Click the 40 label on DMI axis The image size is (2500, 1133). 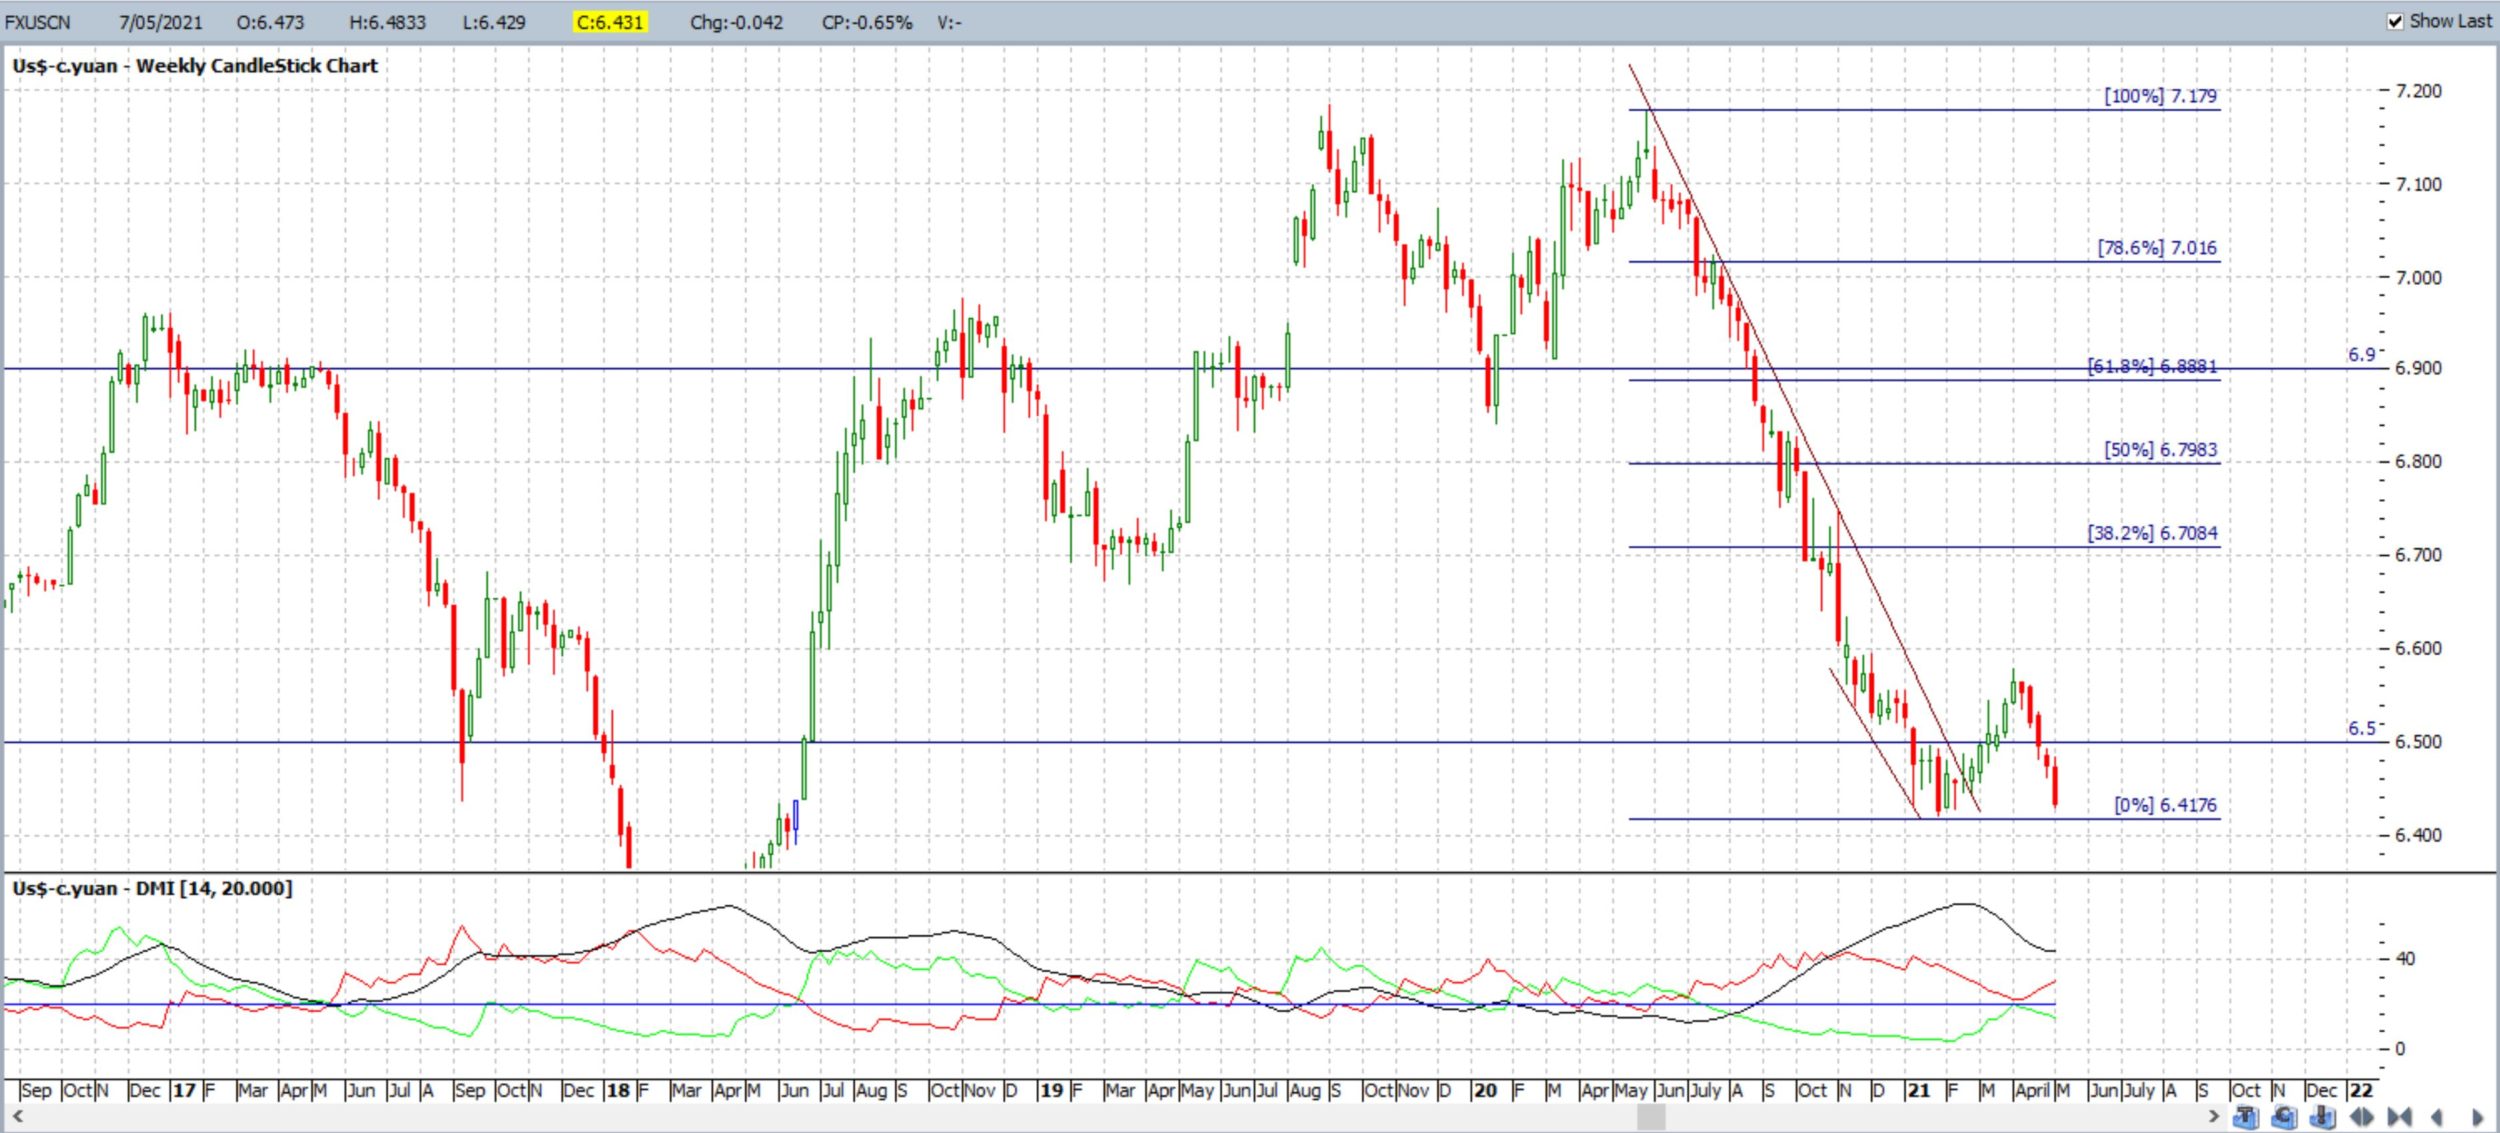tap(2405, 958)
